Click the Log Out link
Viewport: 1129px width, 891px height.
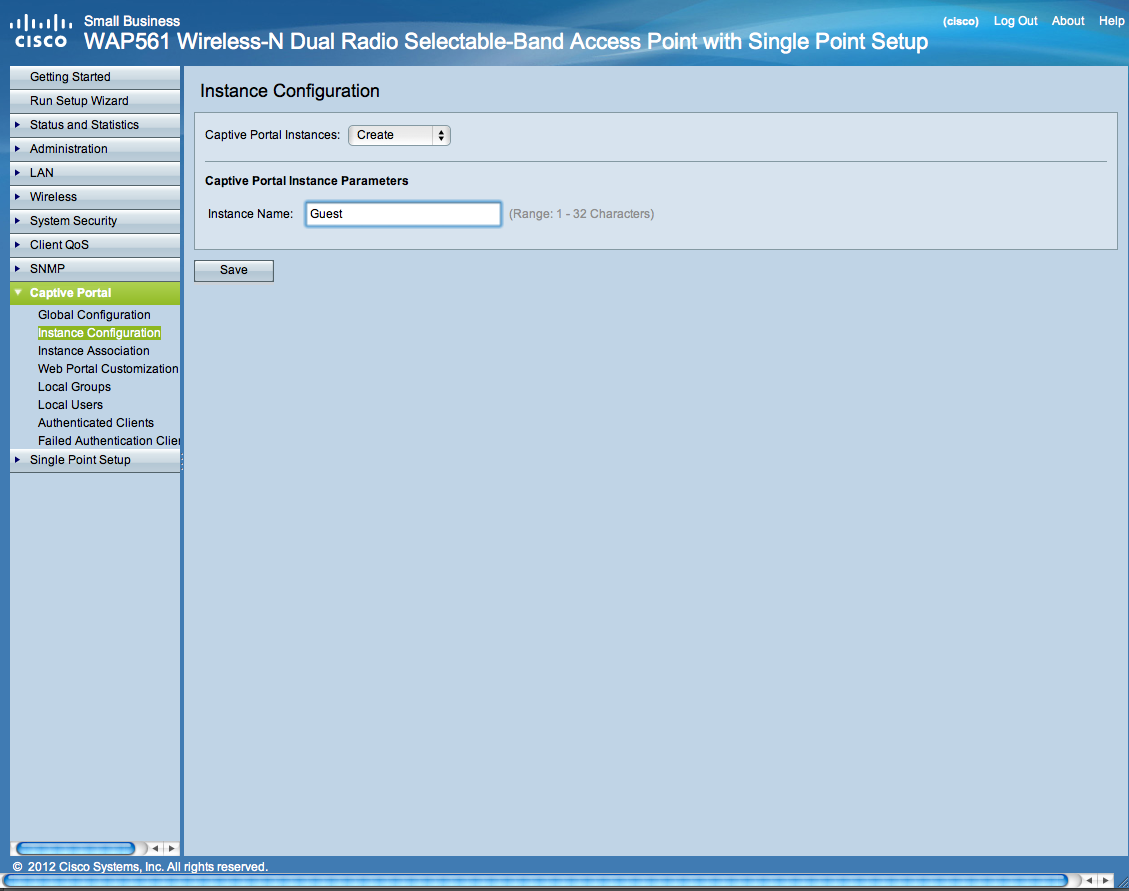coord(1015,21)
